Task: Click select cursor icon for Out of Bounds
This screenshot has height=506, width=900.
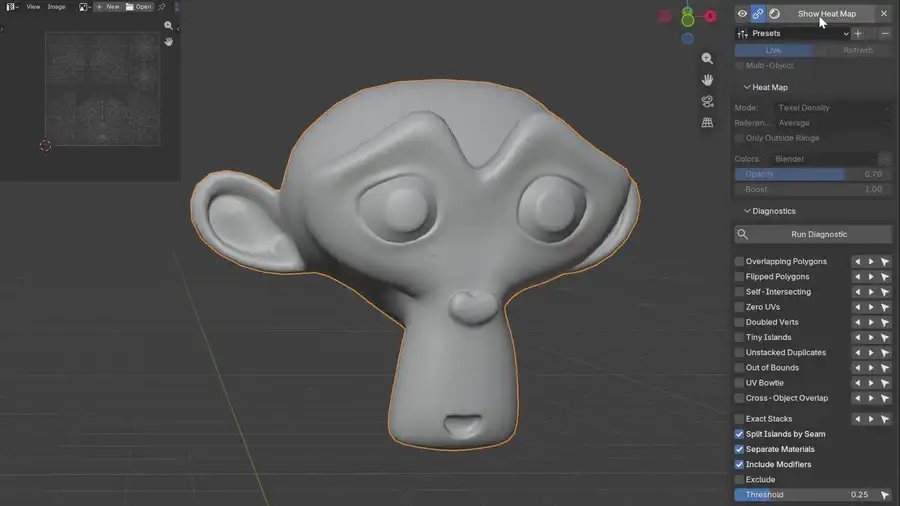Action: coord(885,368)
